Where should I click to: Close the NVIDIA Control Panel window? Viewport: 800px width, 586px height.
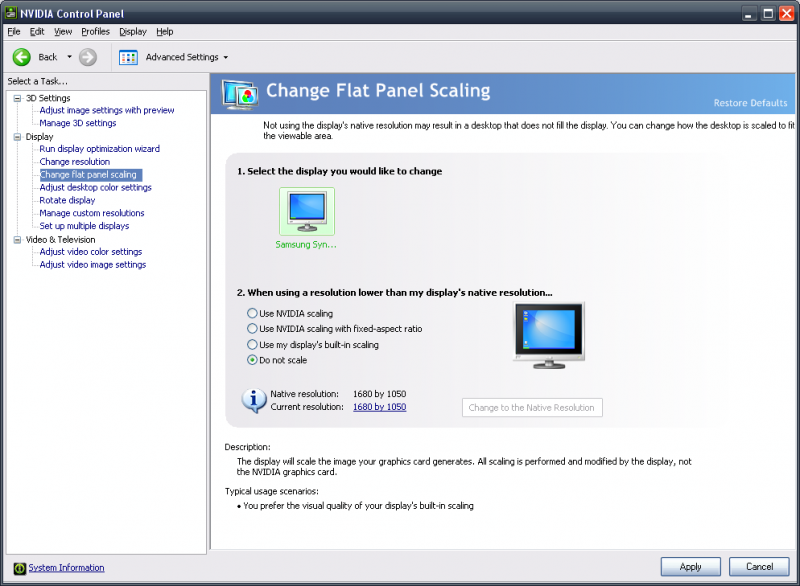(787, 14)
